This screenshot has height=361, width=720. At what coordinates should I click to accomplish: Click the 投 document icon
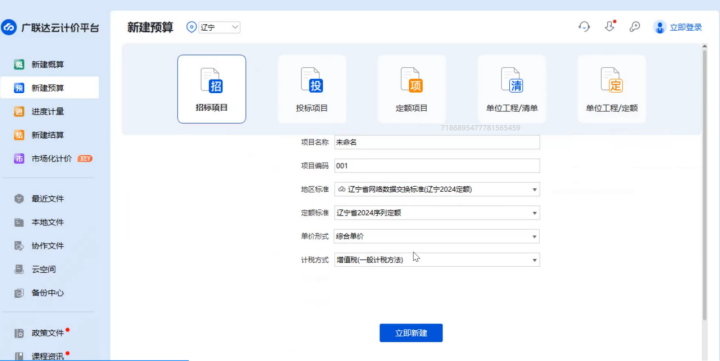(312, 80)
